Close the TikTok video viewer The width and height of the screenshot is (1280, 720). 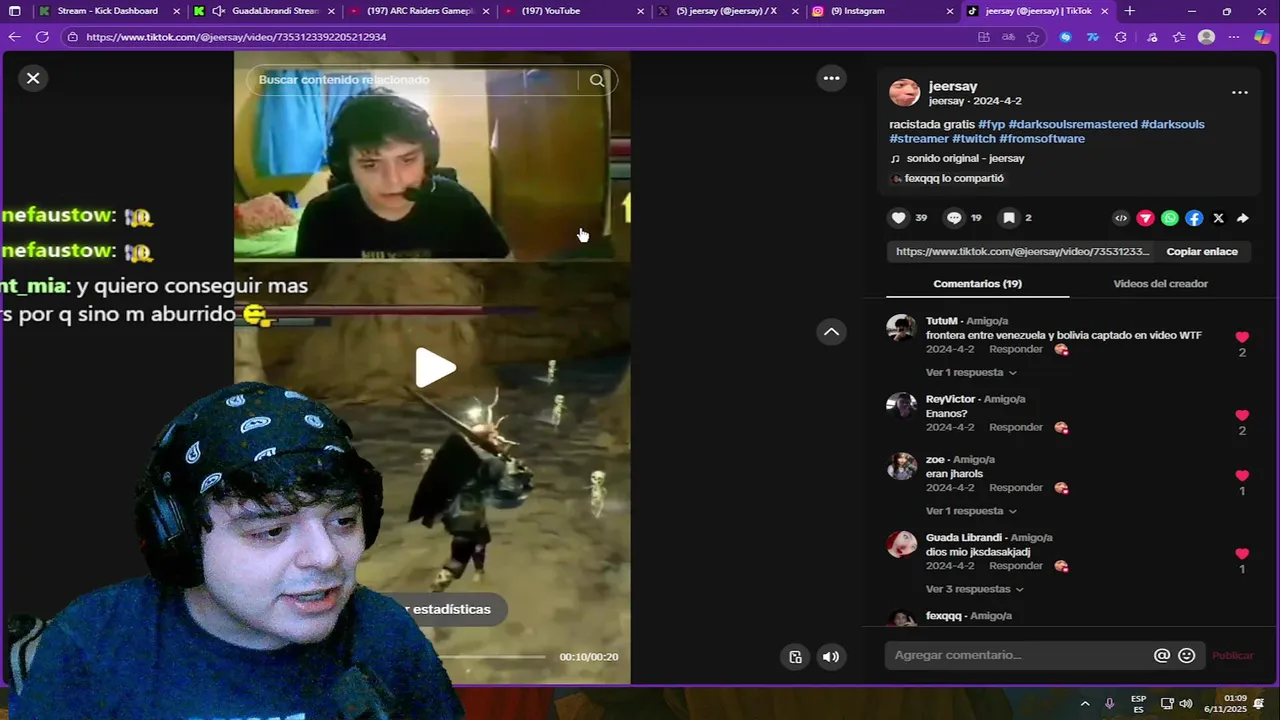[33, 78]
